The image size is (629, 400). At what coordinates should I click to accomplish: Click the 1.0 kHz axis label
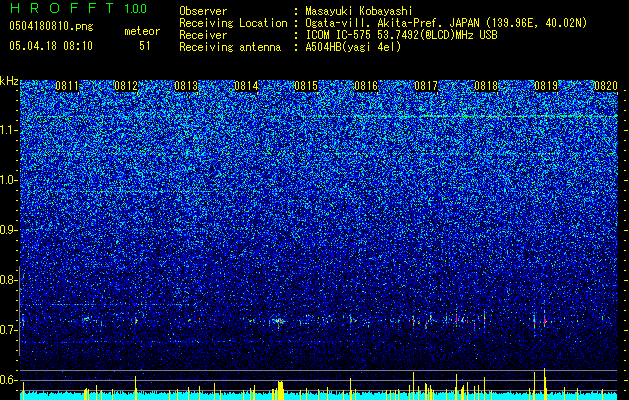click(8, 180)
